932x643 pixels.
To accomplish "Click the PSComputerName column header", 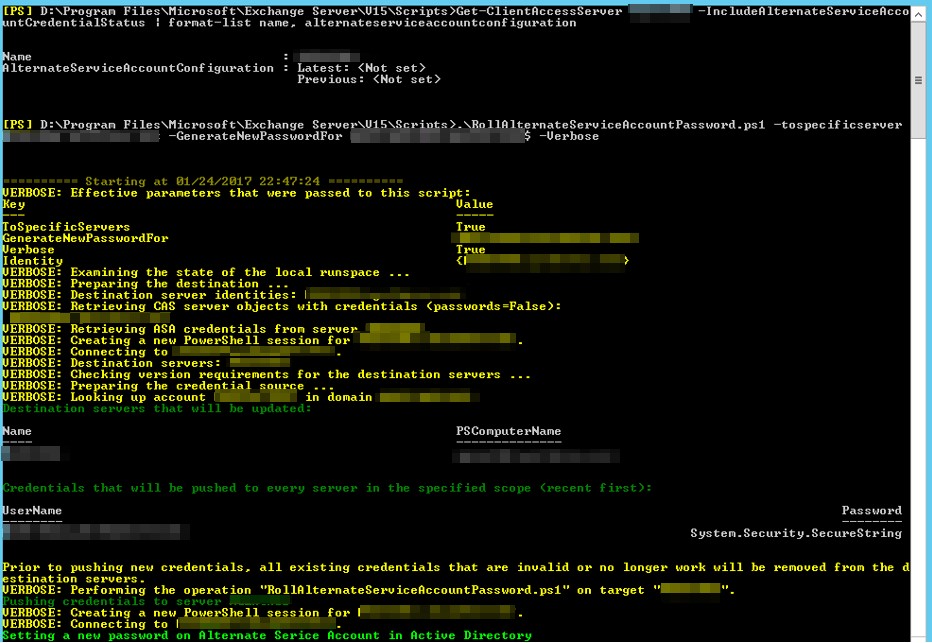I will pyautogui.click(x=508, y=431).
